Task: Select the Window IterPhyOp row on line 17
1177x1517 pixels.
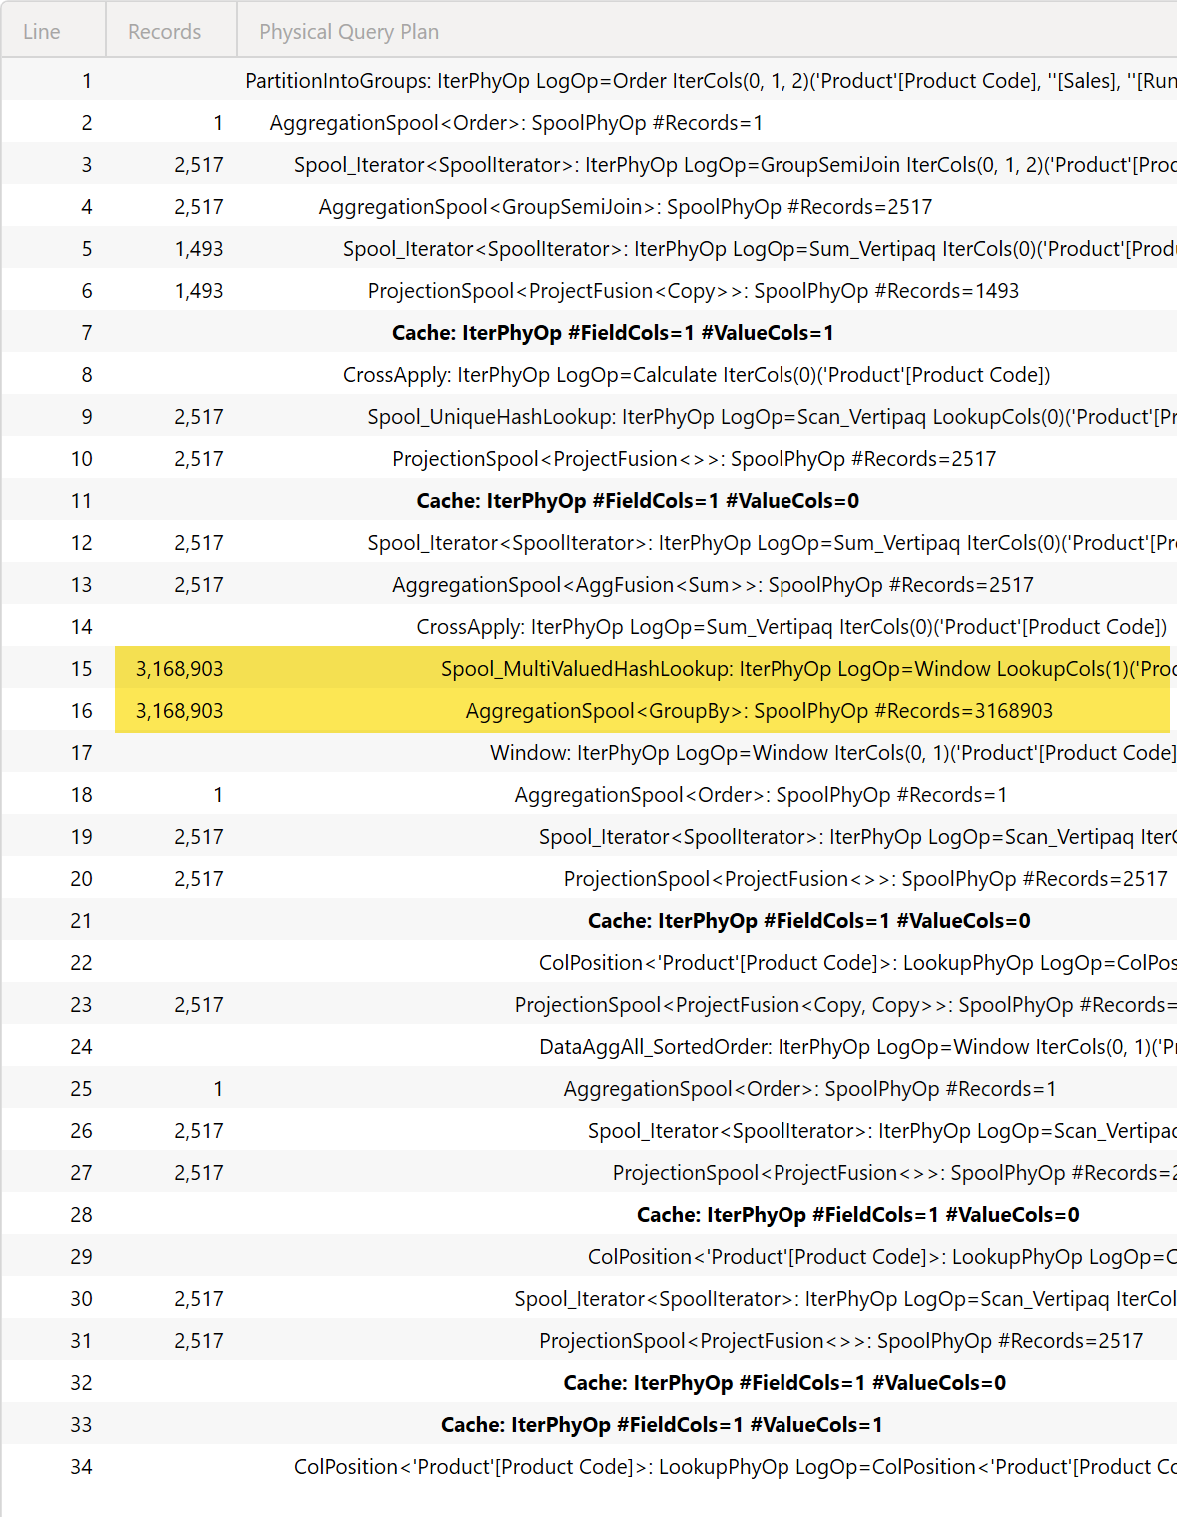Action: point(831,753)
